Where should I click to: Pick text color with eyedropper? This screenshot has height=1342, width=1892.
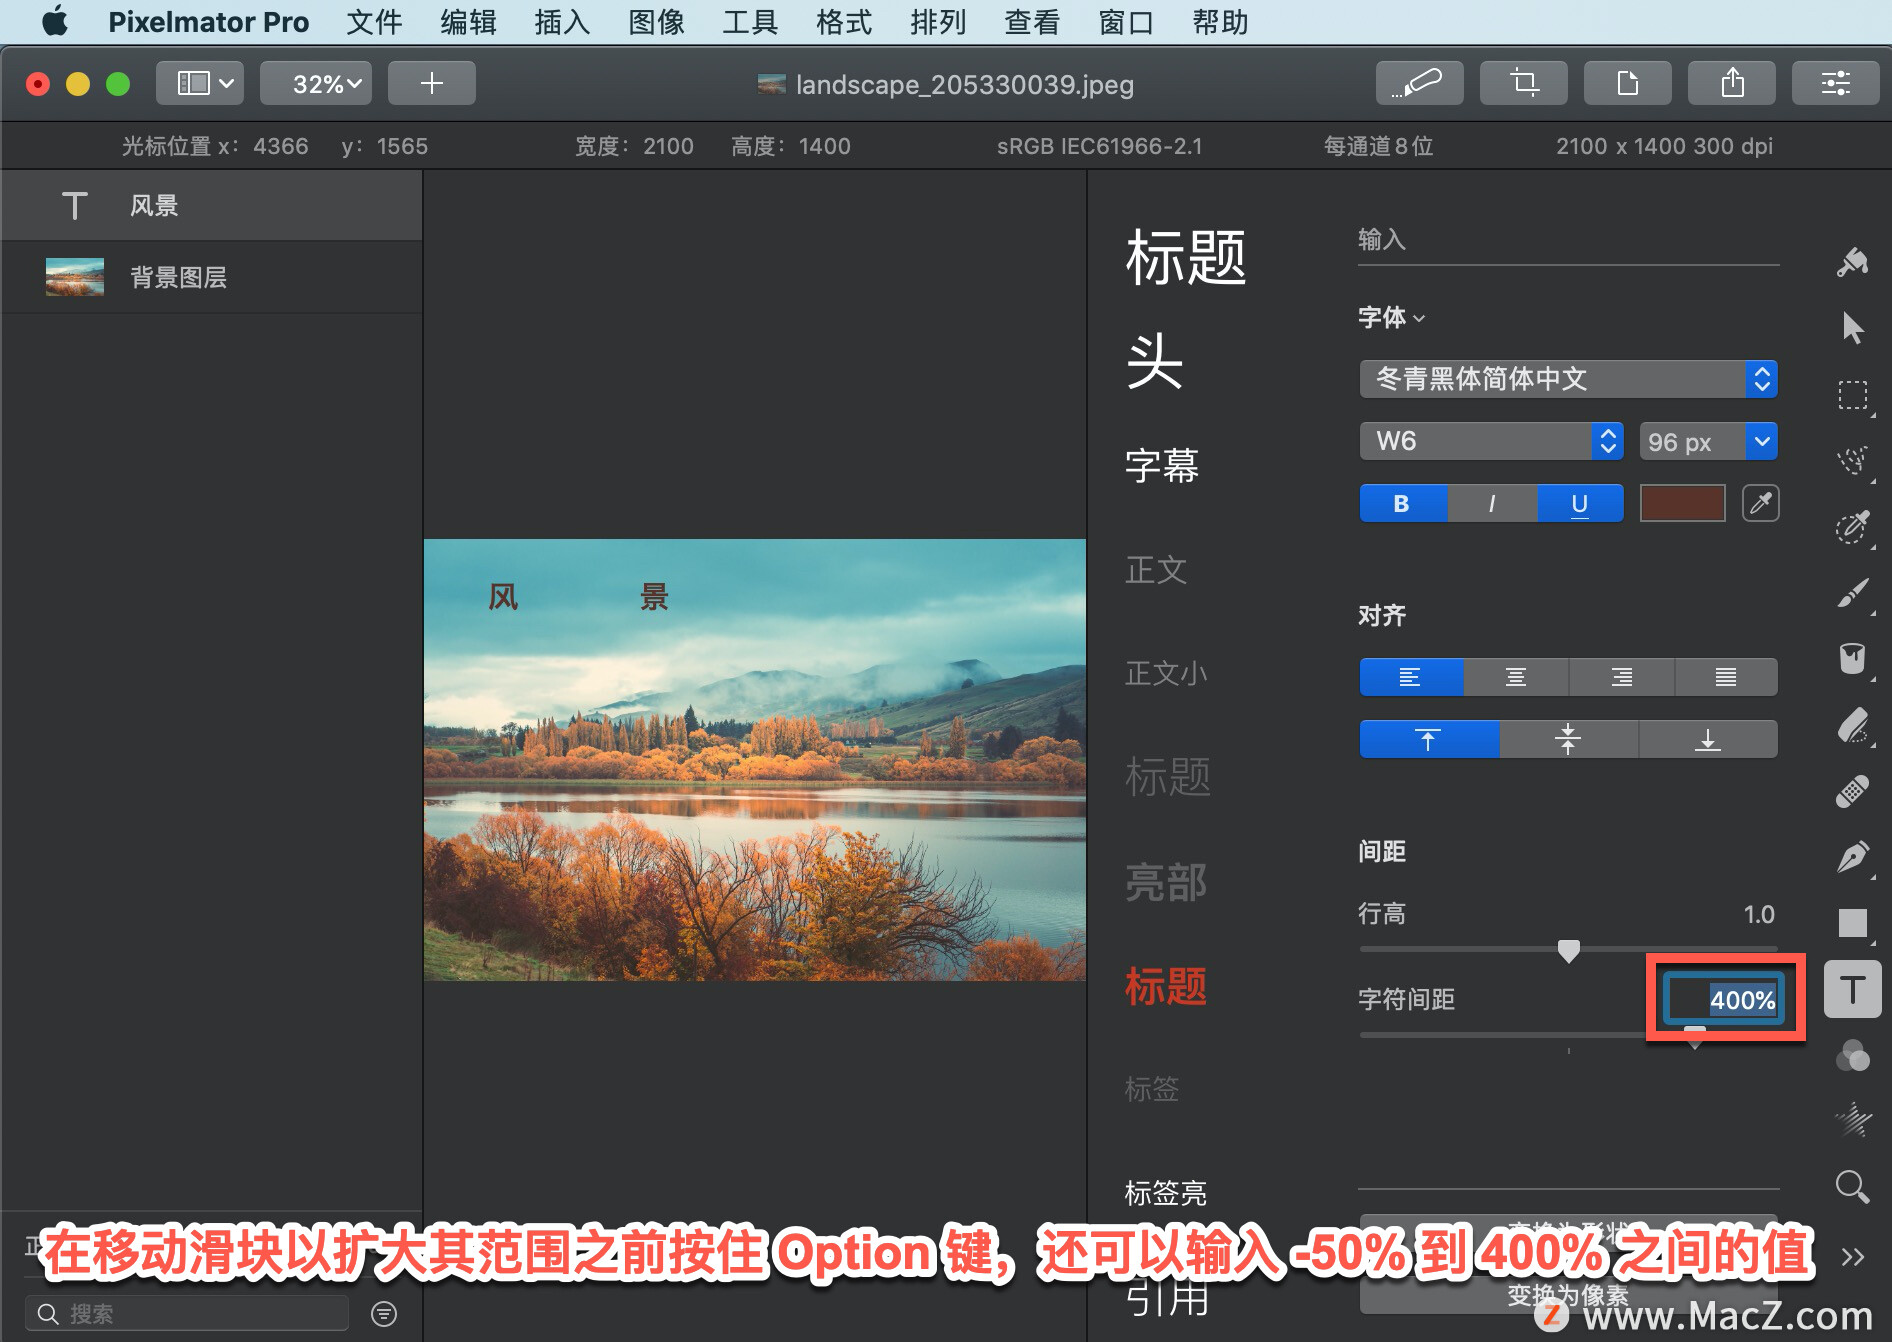tap(1760, 503)
